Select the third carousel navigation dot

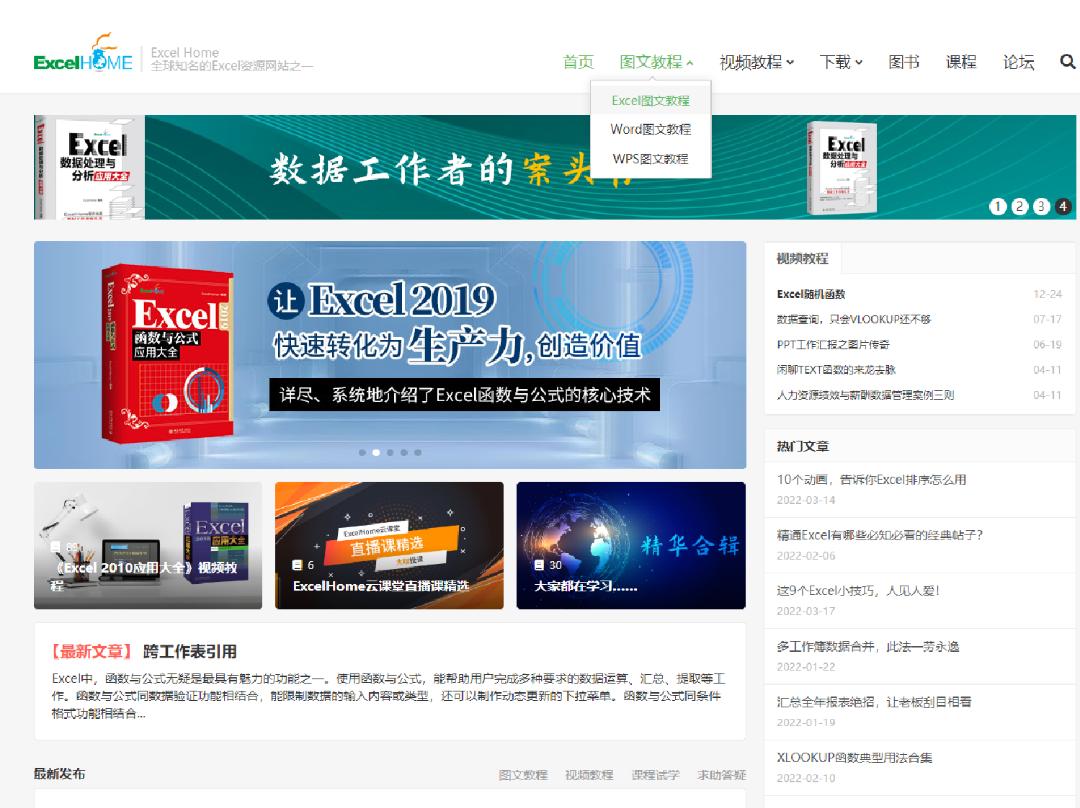point(390,453)
